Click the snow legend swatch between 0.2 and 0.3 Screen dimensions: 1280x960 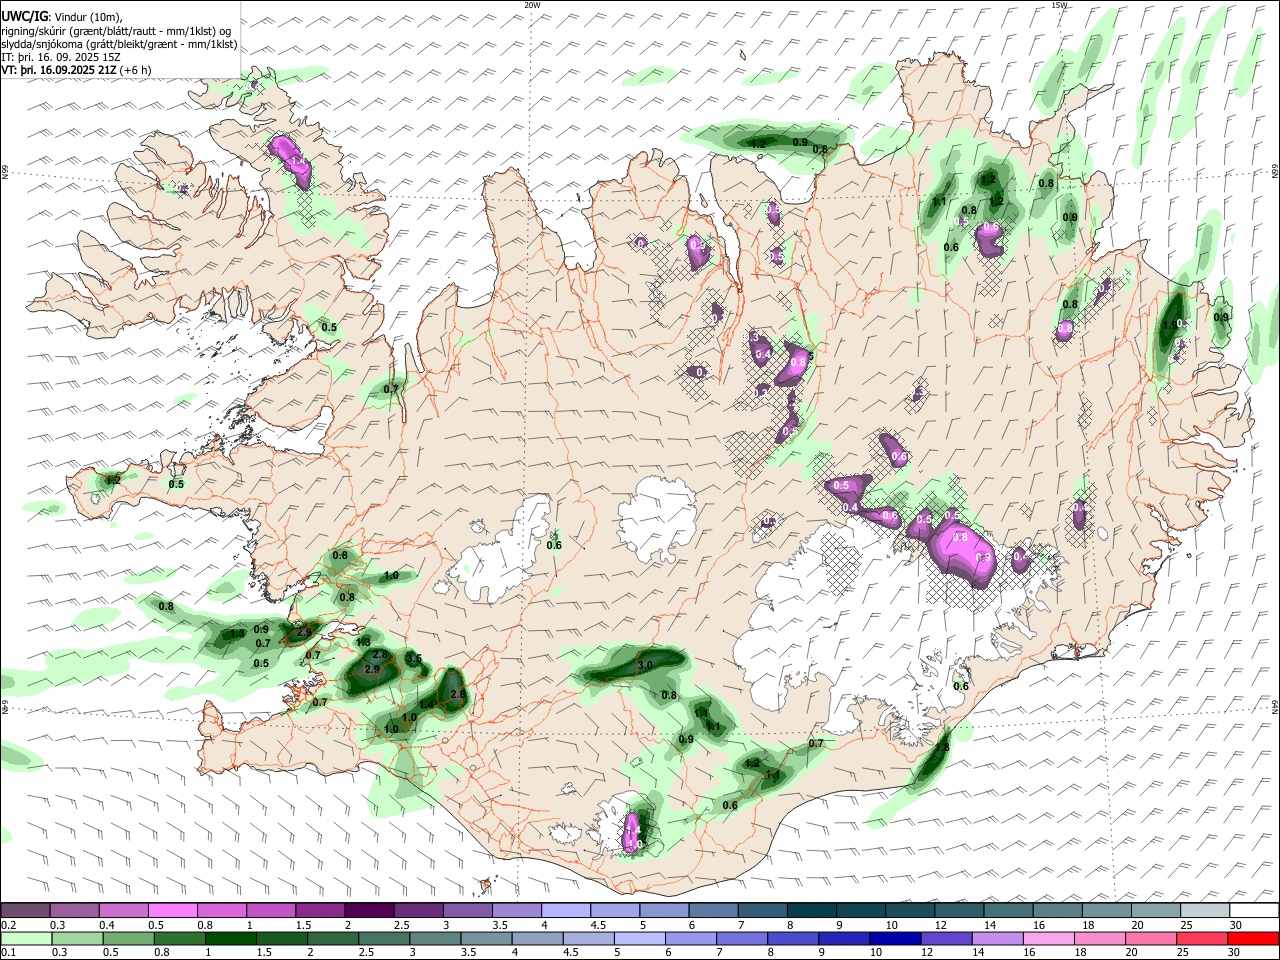[26, 911]
